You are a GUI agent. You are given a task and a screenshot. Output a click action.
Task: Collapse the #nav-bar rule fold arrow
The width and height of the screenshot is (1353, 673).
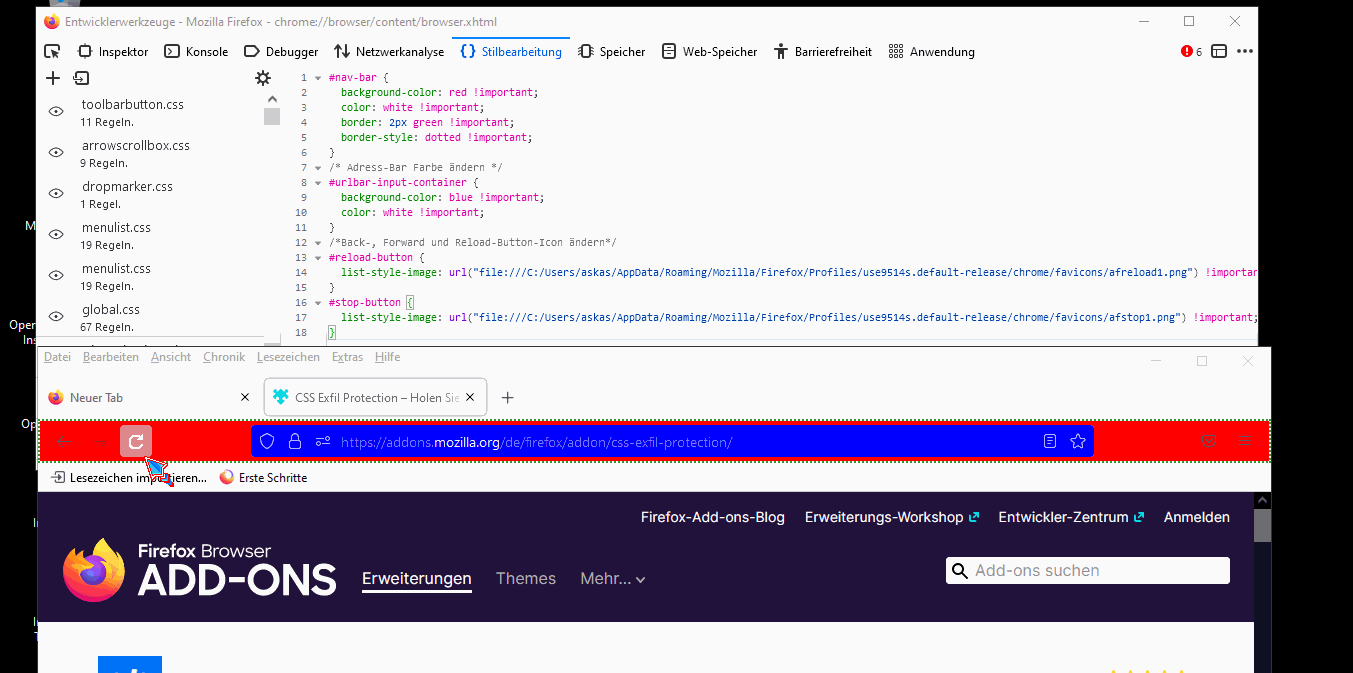pyautogui.click(x=318, y=77)
